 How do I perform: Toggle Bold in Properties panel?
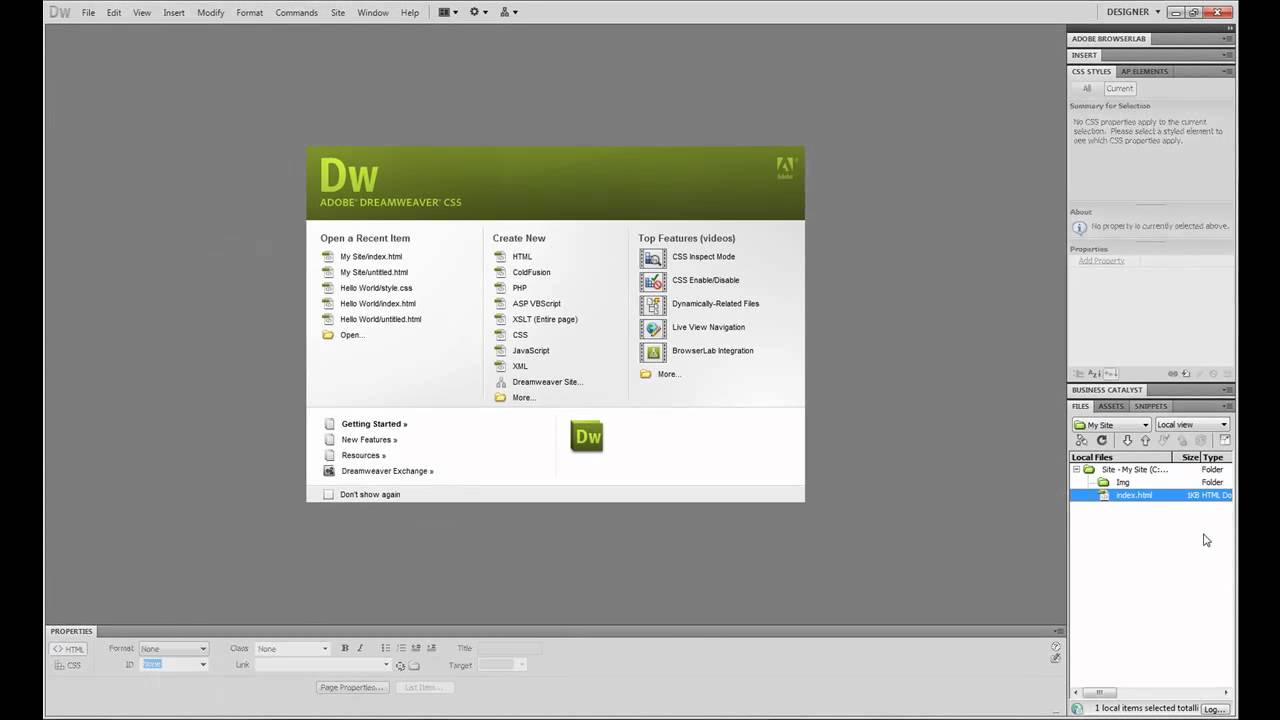click(x=345, y=648)
